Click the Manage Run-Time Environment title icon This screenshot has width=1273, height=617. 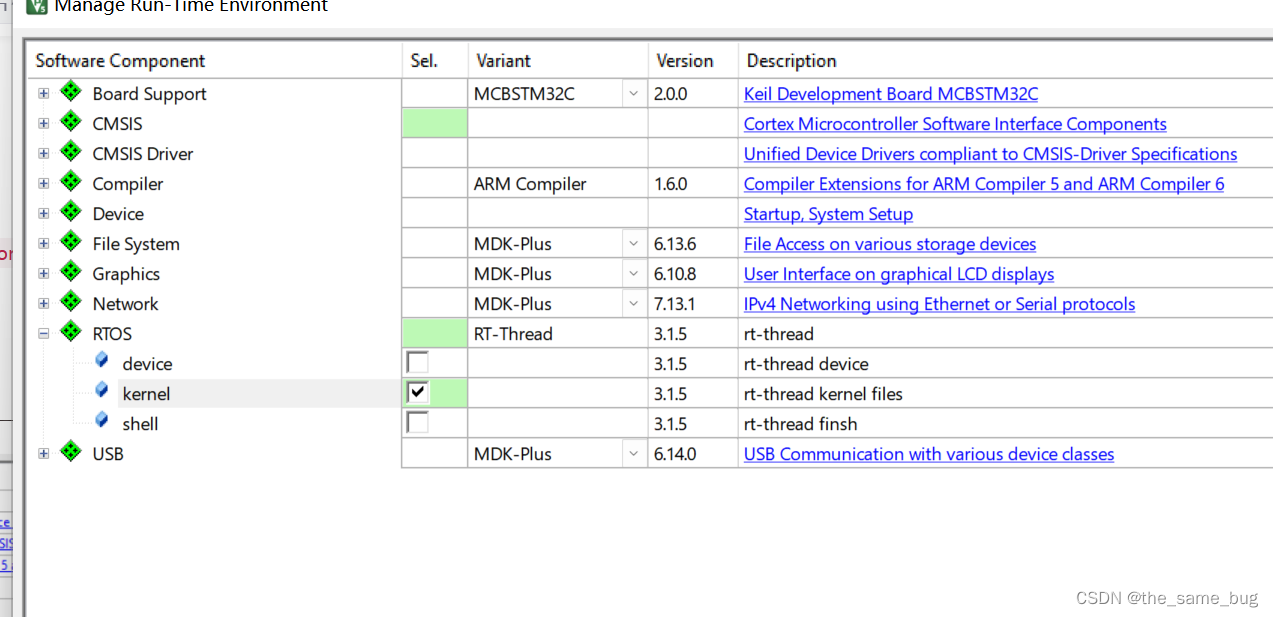[37, 6]
